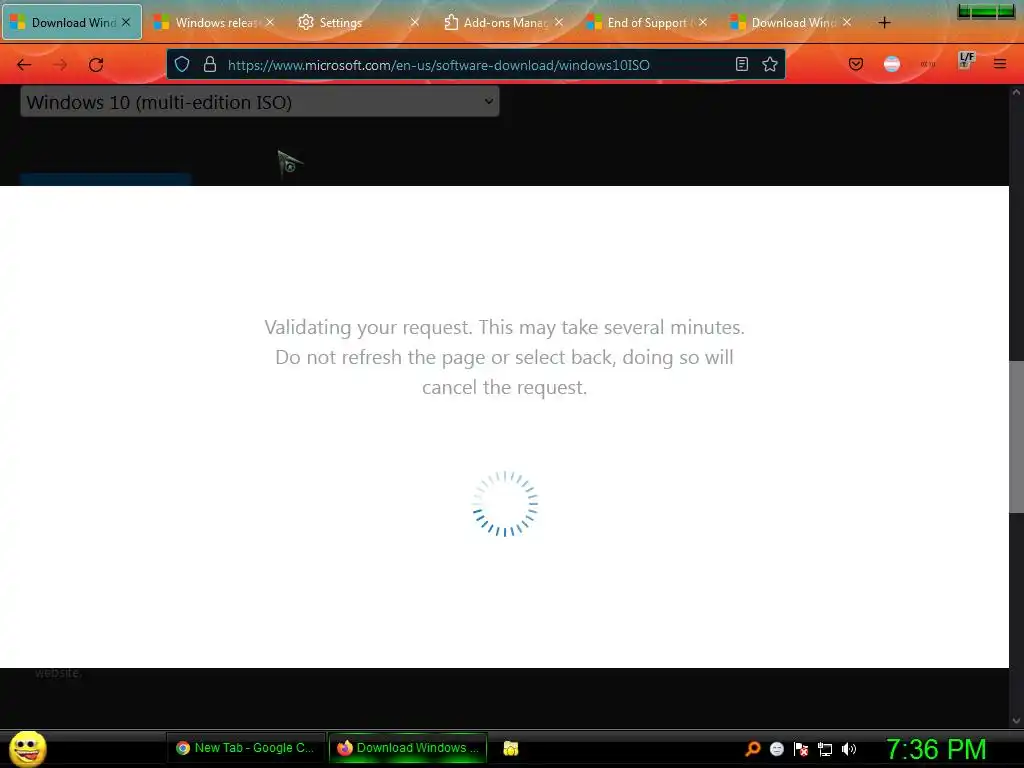Click the 'Validating your request' message text
Screen dimensions: 1024x768
[x=504, y=357]
